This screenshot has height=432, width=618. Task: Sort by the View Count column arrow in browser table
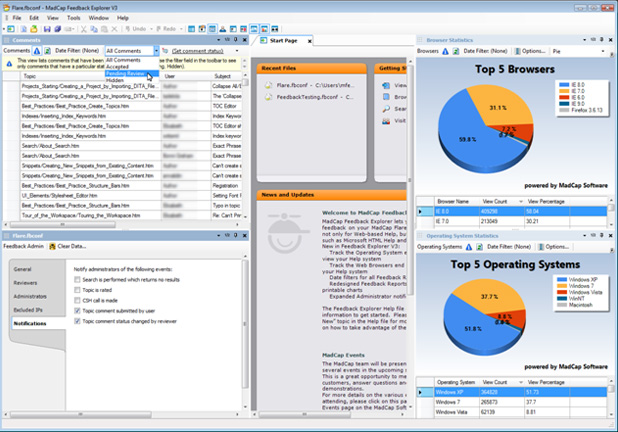coord(521,201)
